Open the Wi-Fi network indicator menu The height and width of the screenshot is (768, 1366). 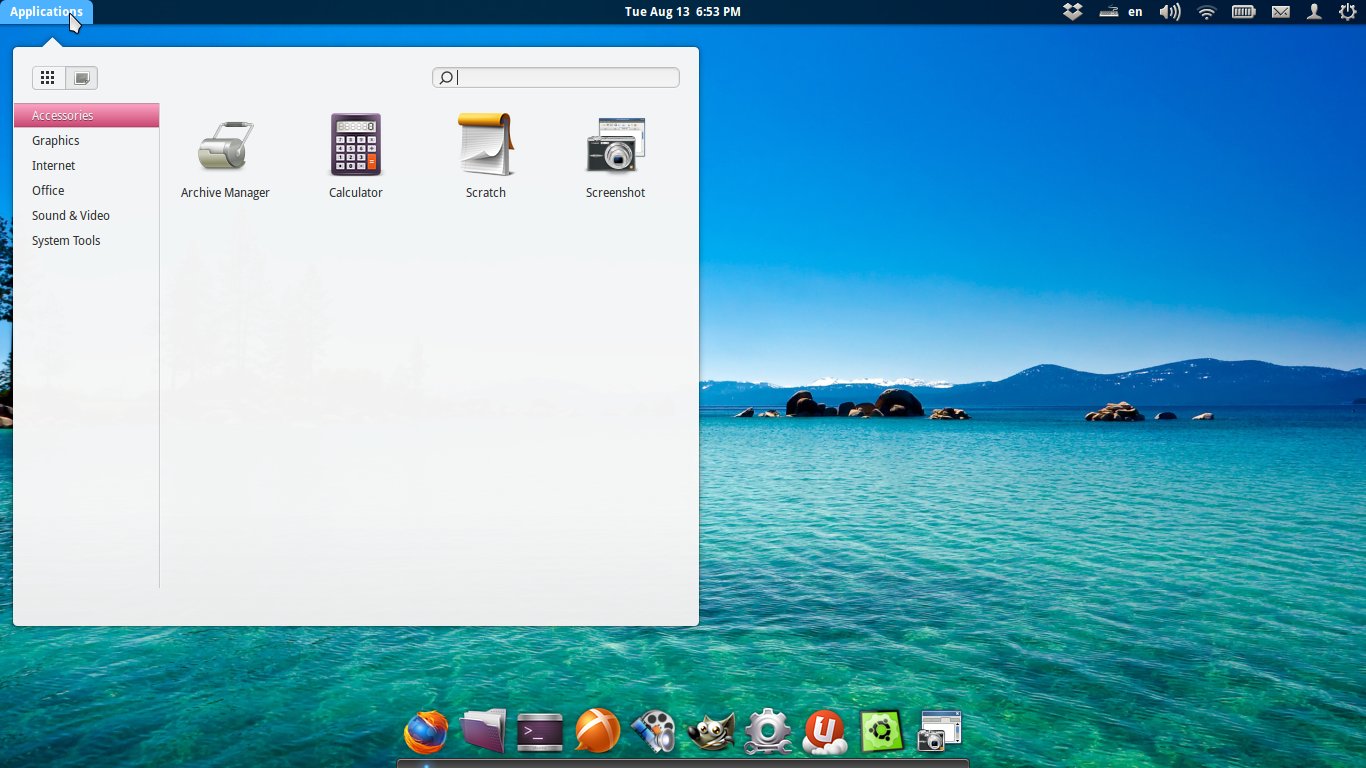(x=1207, y=12)
